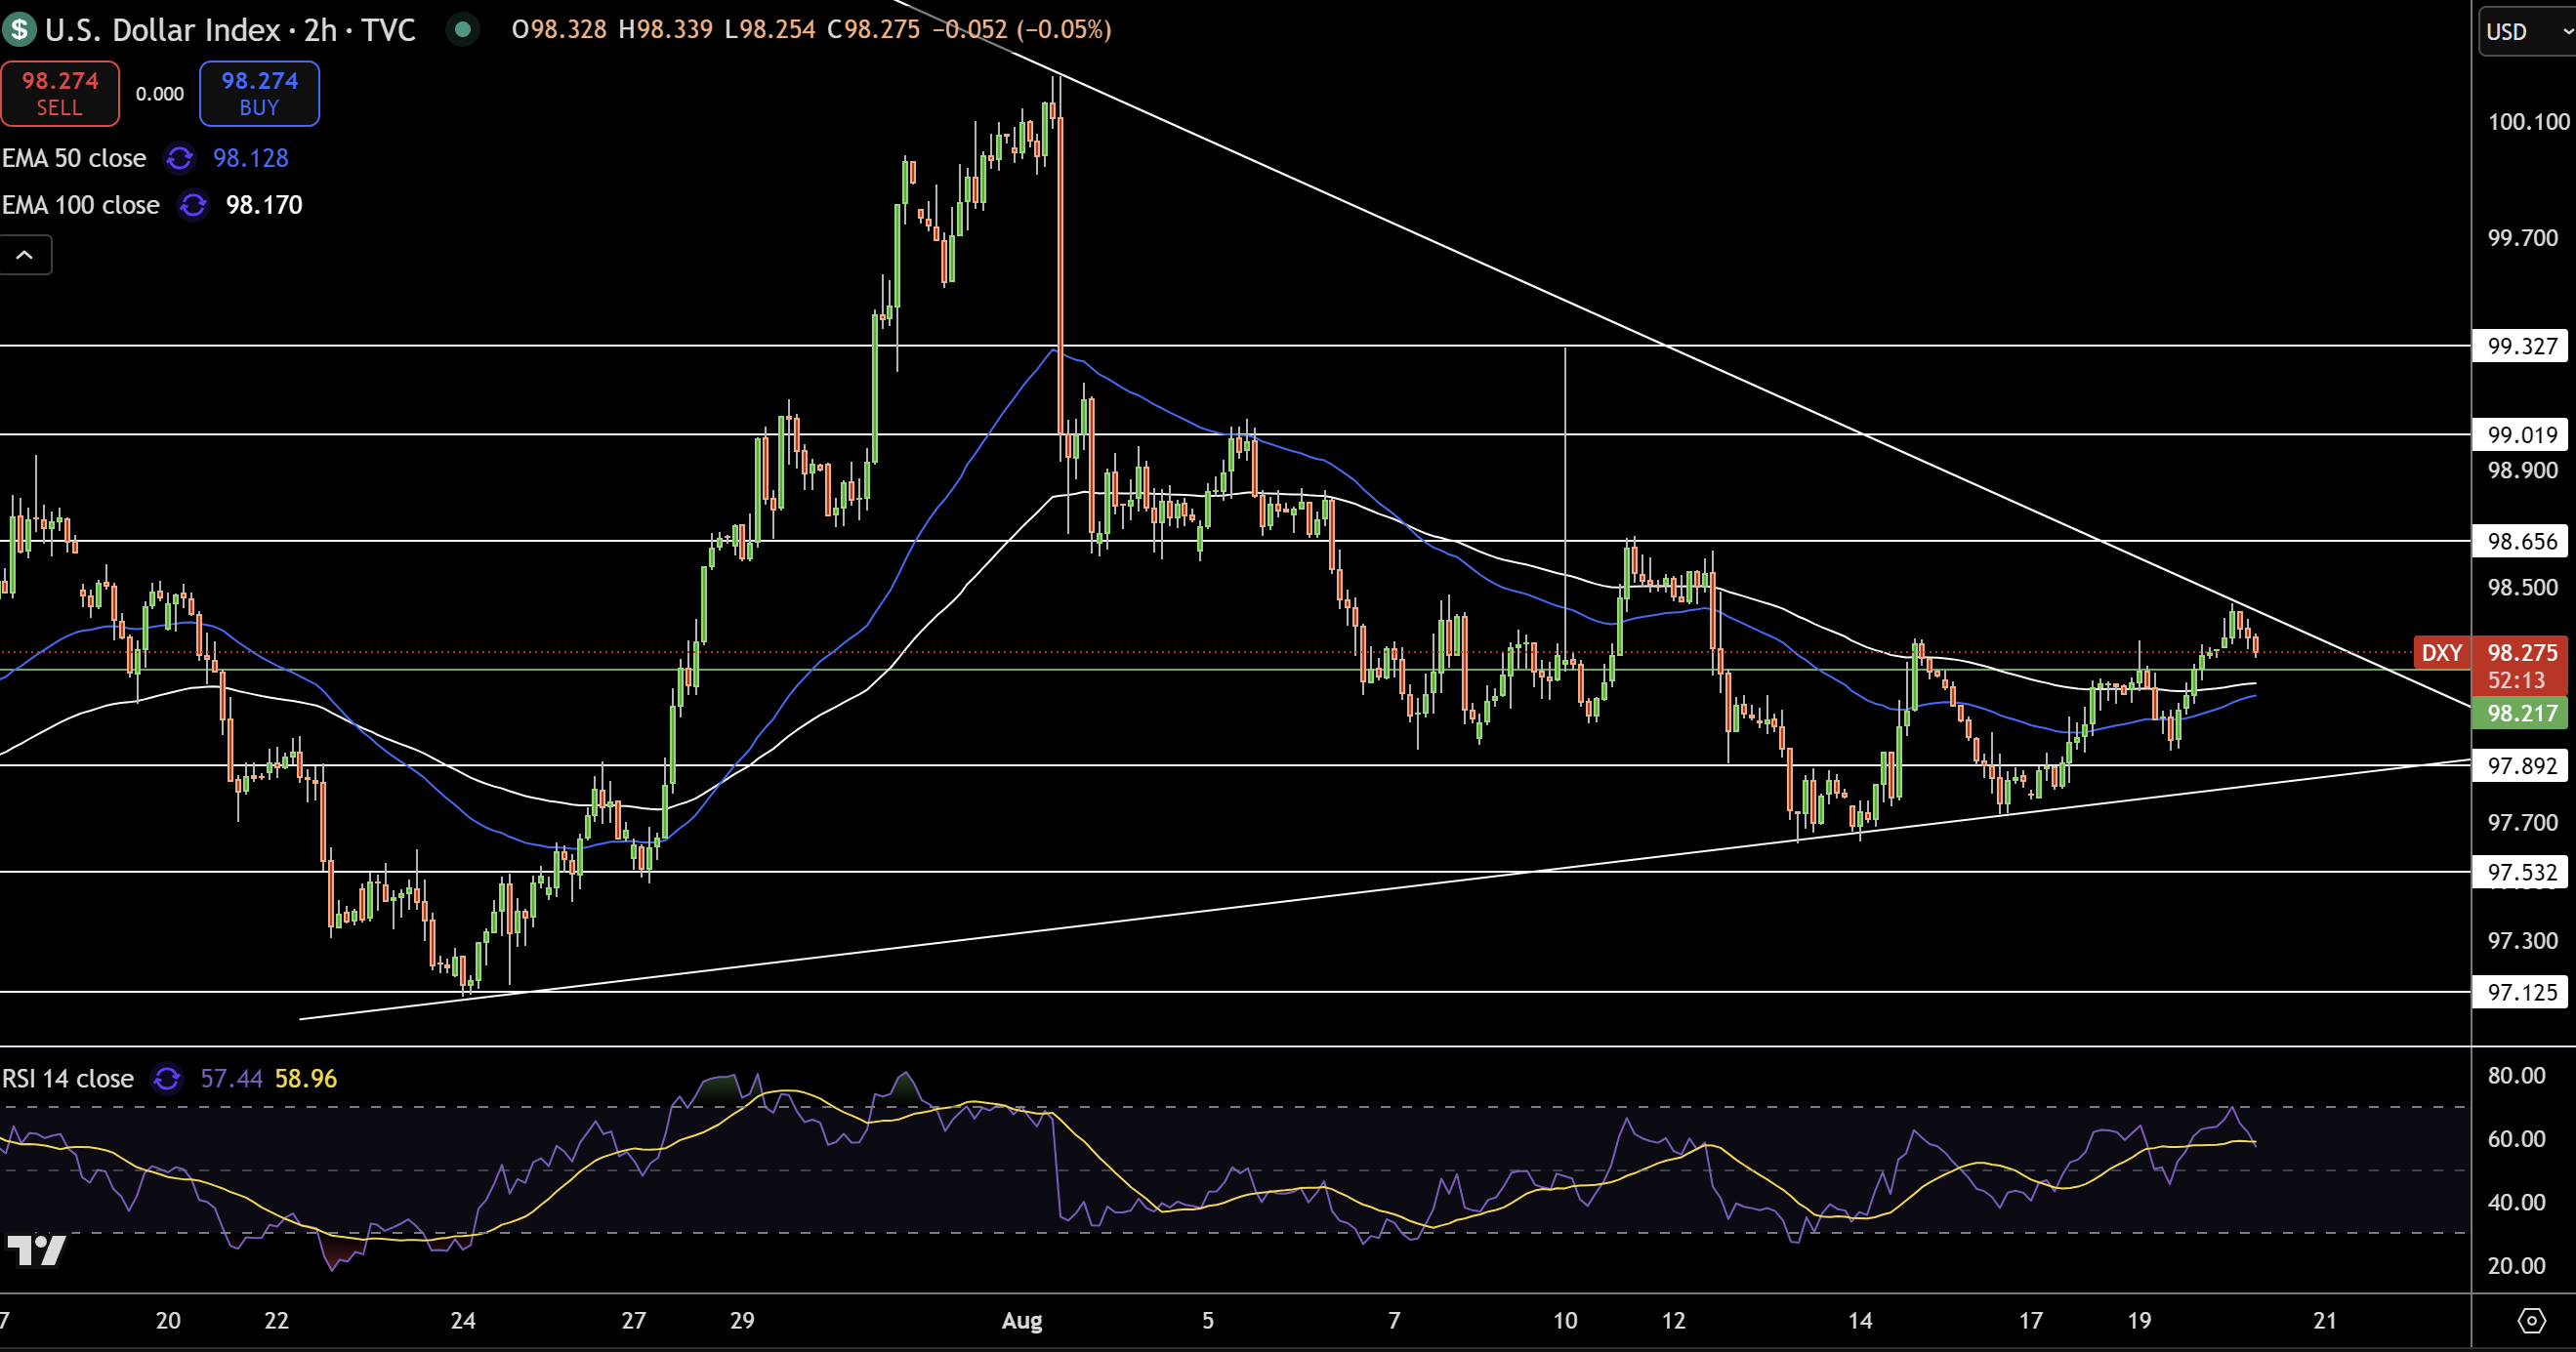Viewport: 2576px width, 1352px height.
Task: Click the 98.274 SELL button
Action: click(x=60, y=93)
